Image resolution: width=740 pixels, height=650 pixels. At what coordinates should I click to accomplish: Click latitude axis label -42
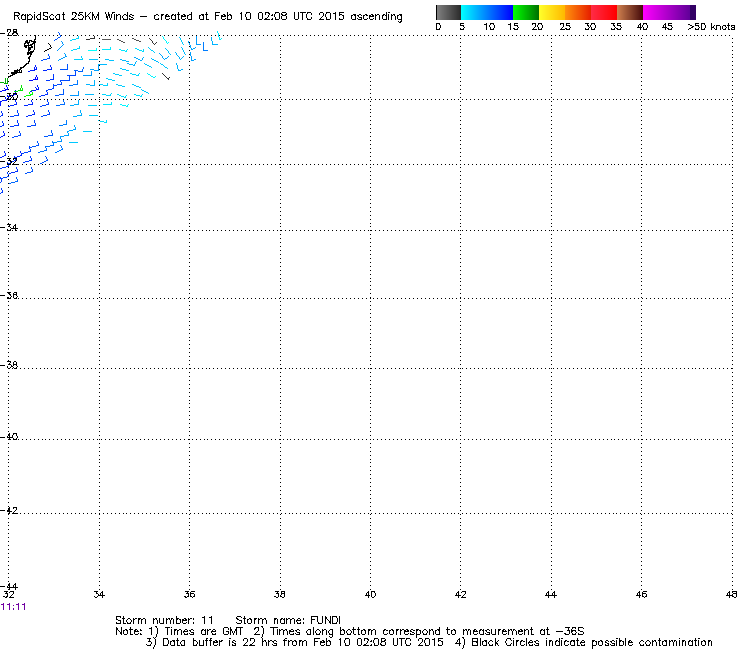click(x=9, y=511)
